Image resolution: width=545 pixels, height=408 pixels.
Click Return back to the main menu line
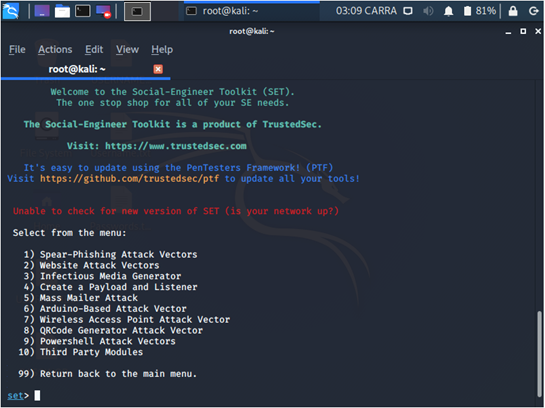[108, 374]
